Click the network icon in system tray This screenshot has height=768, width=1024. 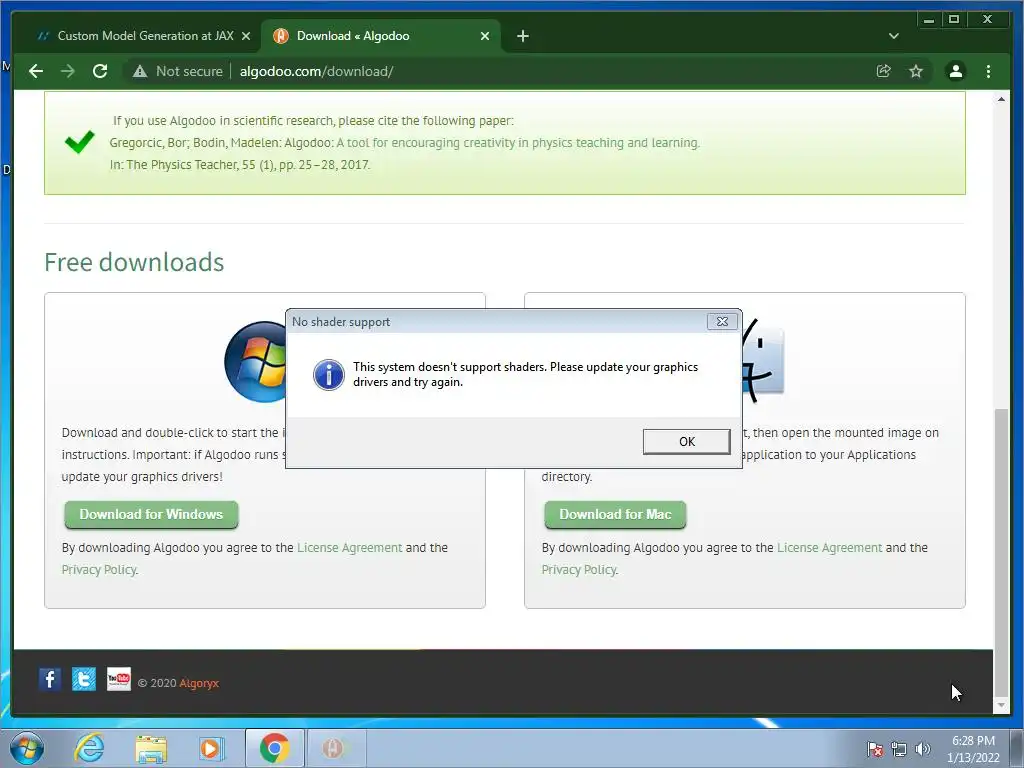click(x=899, y=749)
